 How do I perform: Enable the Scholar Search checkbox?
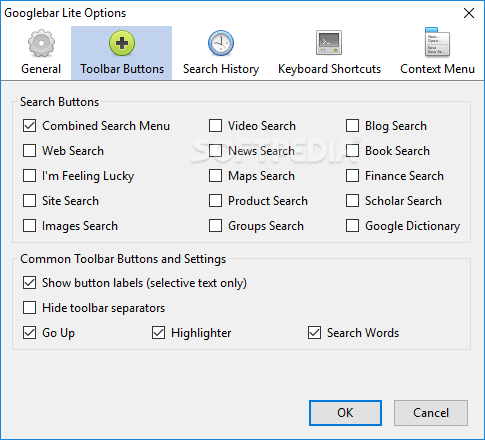(x=352, y=201)
